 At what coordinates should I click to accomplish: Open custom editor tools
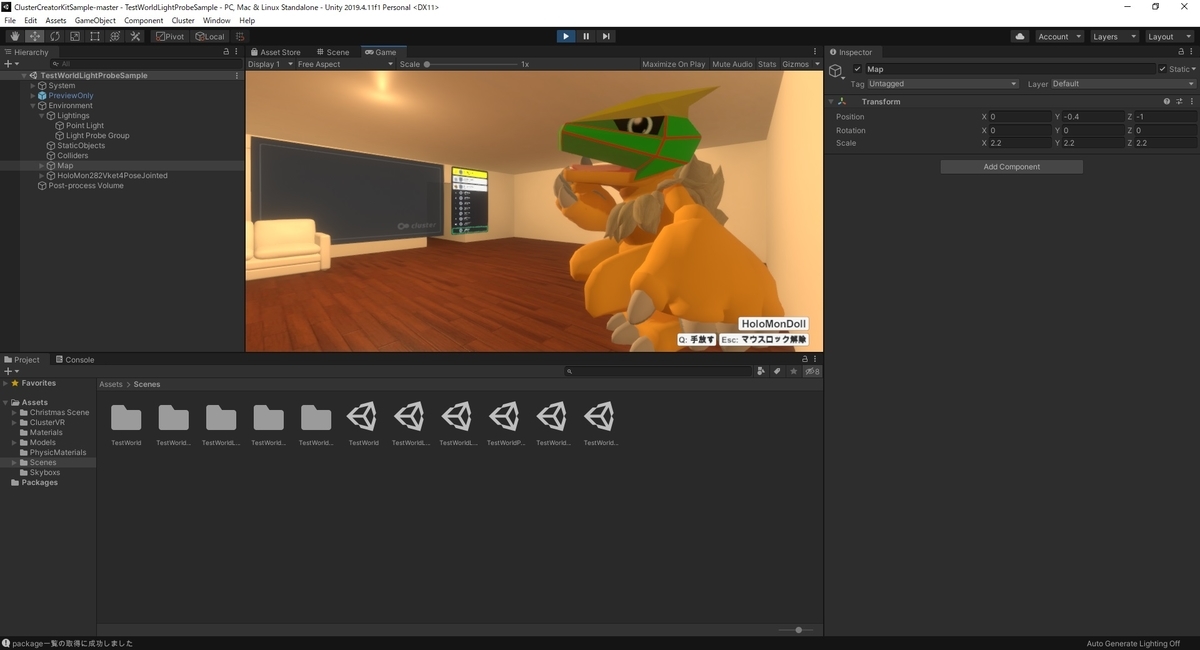pyautogui.click(x=135, y=36)
